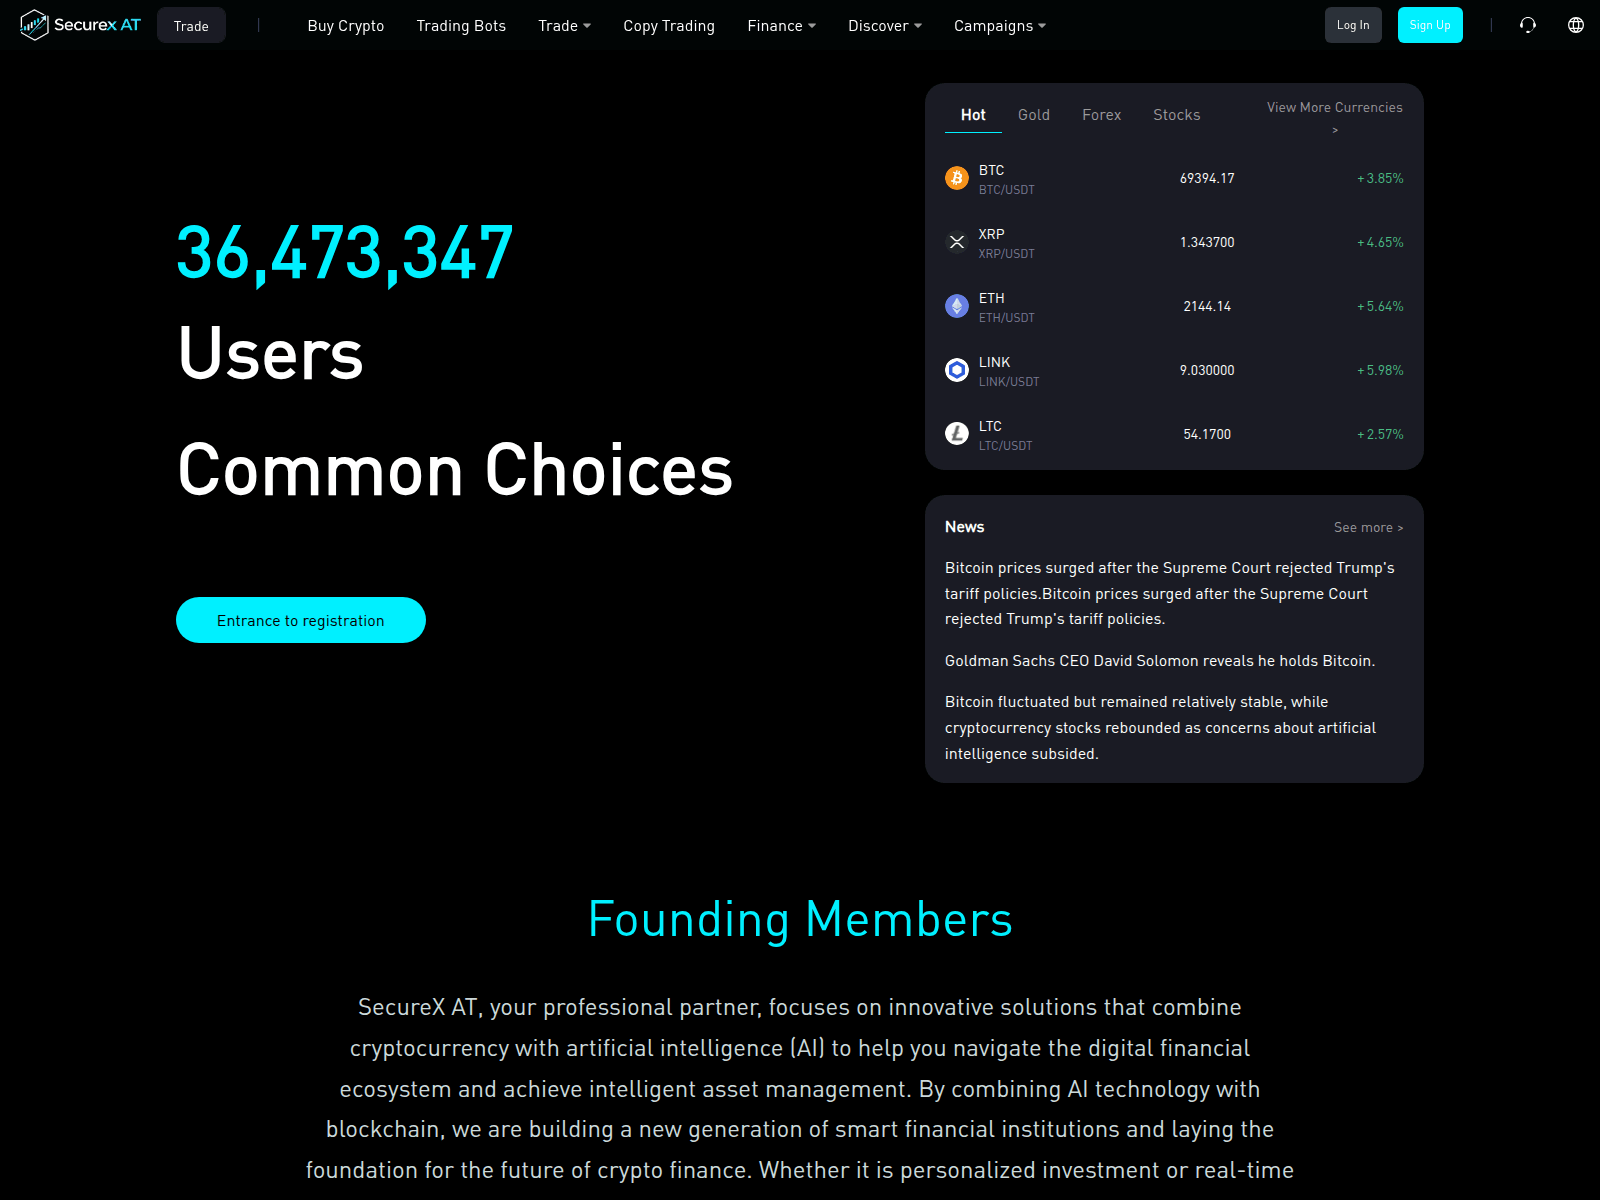Open View More Currencies link

[x=1334, y=108]
